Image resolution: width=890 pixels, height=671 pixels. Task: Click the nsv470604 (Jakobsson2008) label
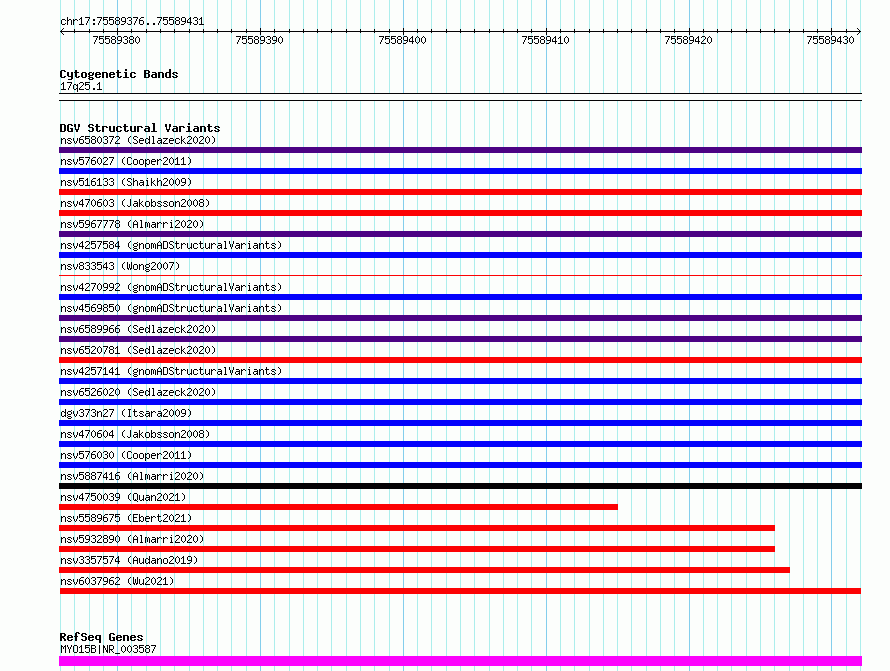point(135,434)
